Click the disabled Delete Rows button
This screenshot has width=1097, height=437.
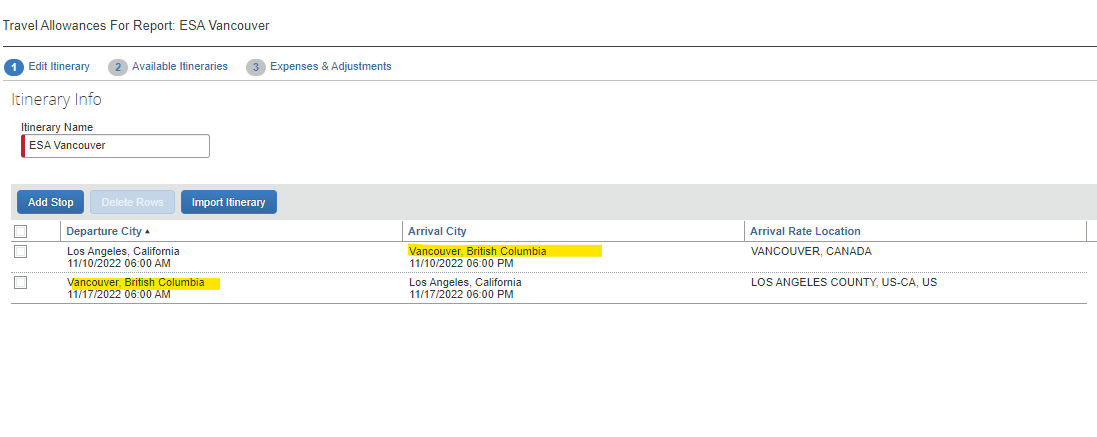(132, 202)
